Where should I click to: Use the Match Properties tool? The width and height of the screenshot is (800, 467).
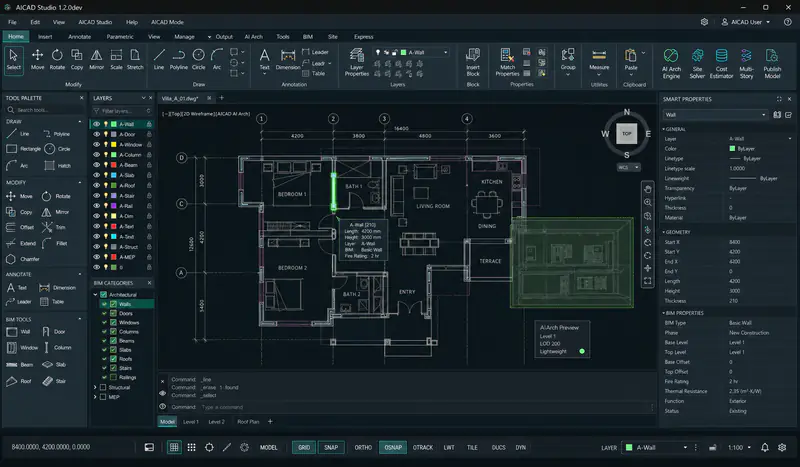507,62
